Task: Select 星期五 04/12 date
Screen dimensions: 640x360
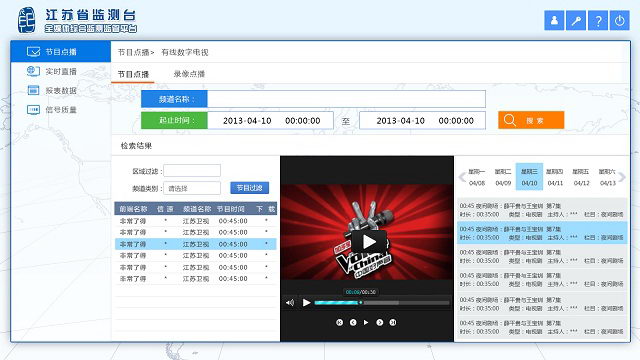Action: click(x=581, y=177)
